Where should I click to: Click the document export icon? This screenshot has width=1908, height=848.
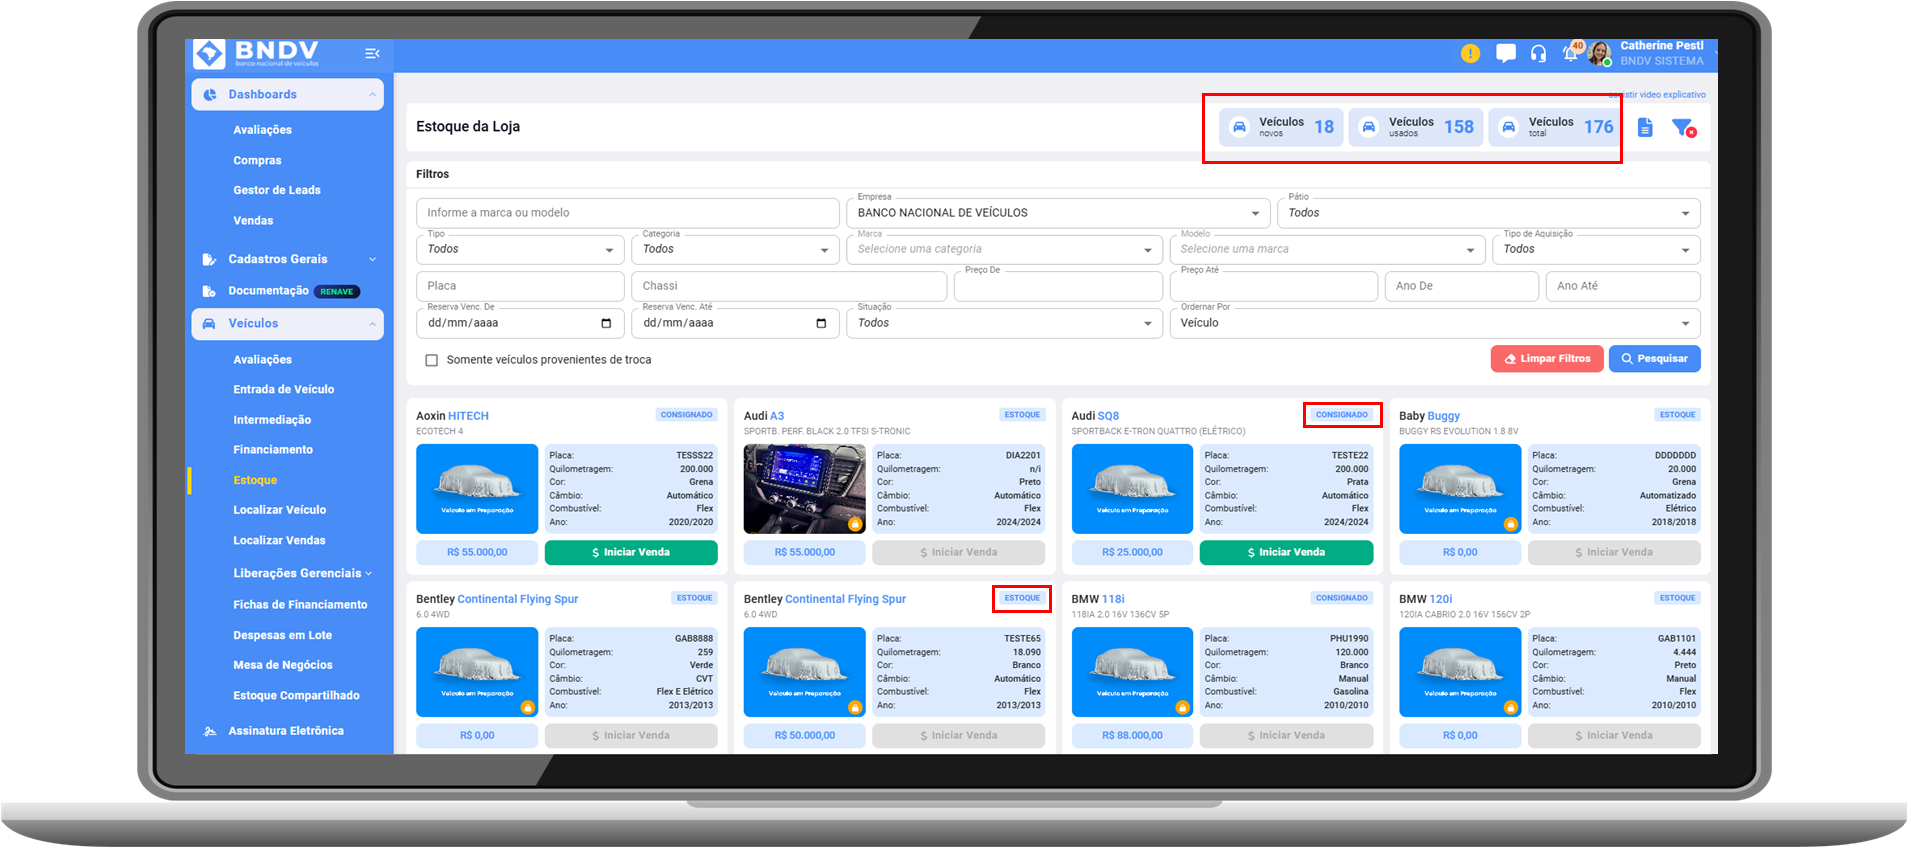click(x=1645, y=128)
